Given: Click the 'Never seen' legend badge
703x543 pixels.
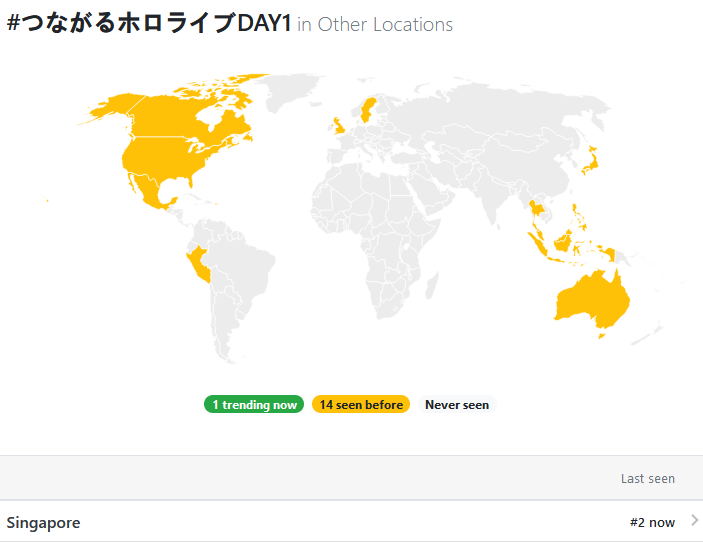Looking at the screenshot, I should pyautogui.click(x=457, y=404).
